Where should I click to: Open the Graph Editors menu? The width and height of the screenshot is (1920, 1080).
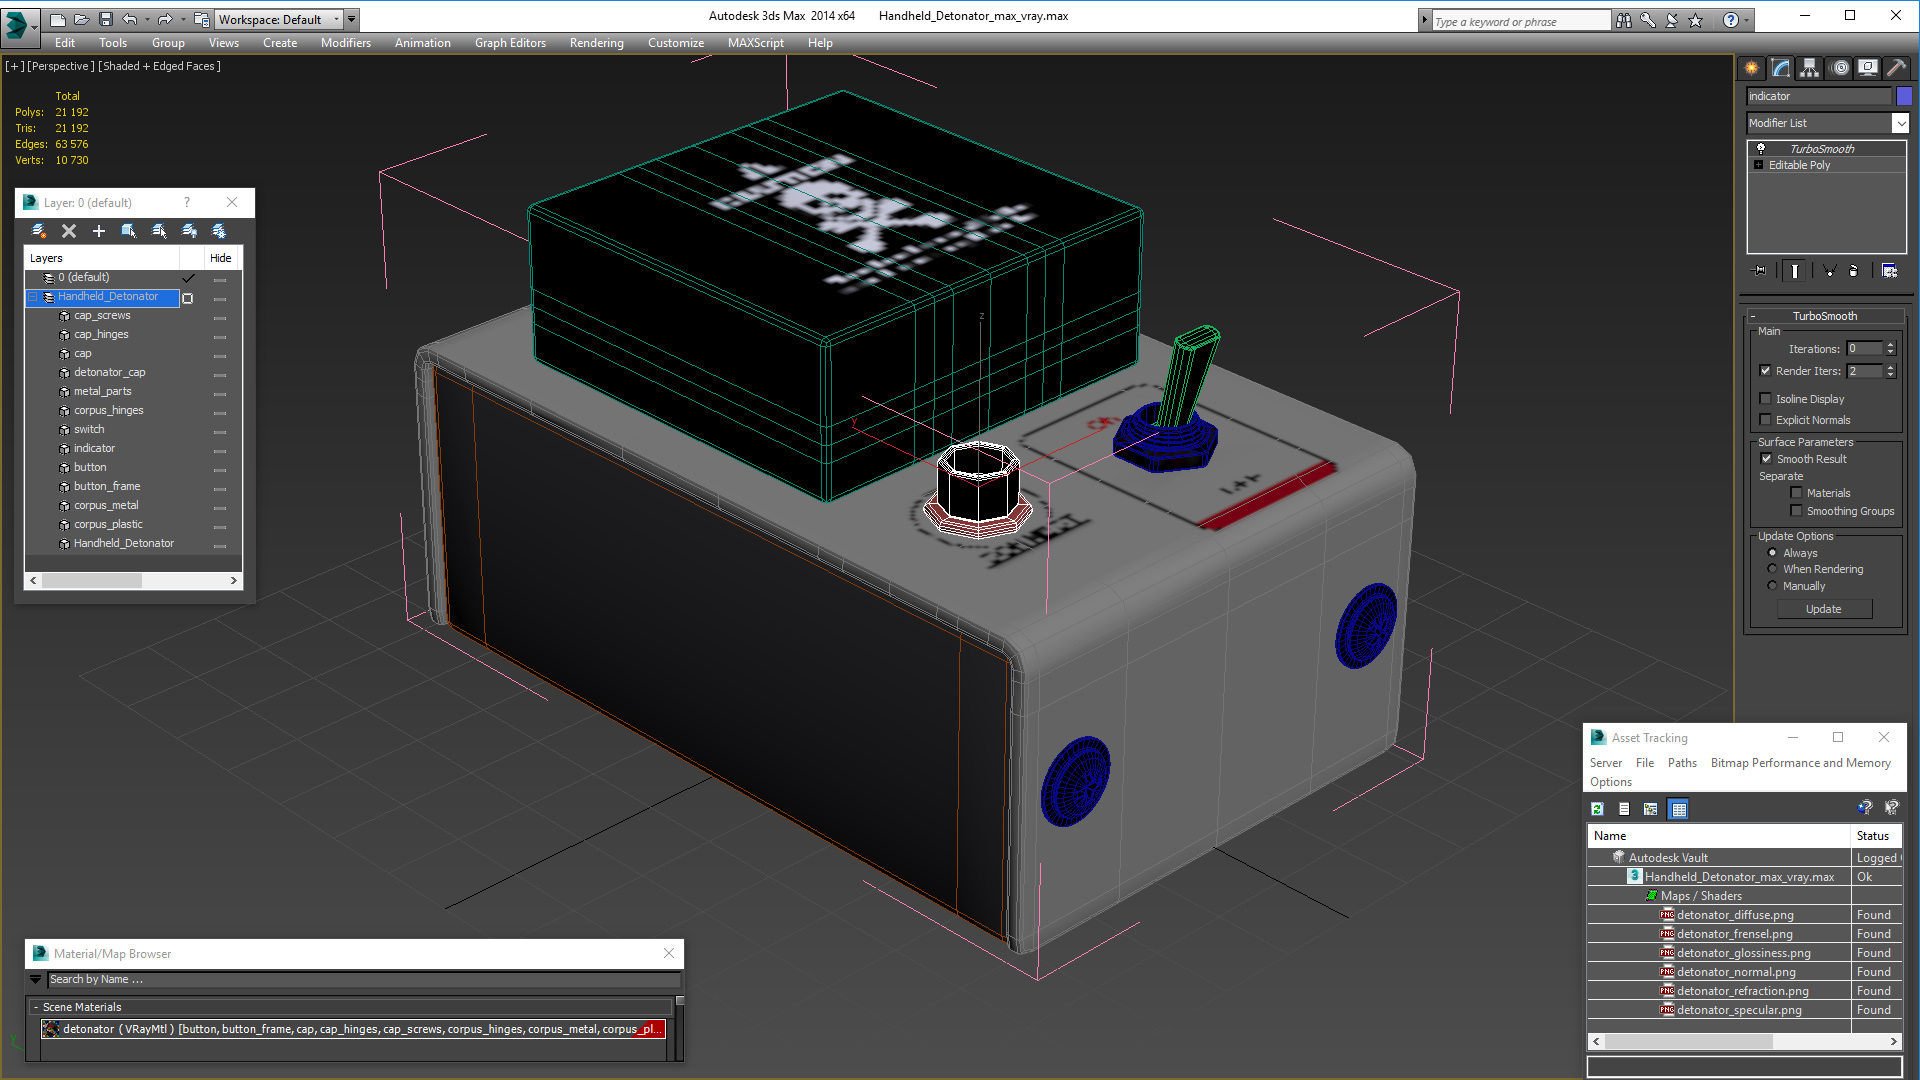(510, 43)
